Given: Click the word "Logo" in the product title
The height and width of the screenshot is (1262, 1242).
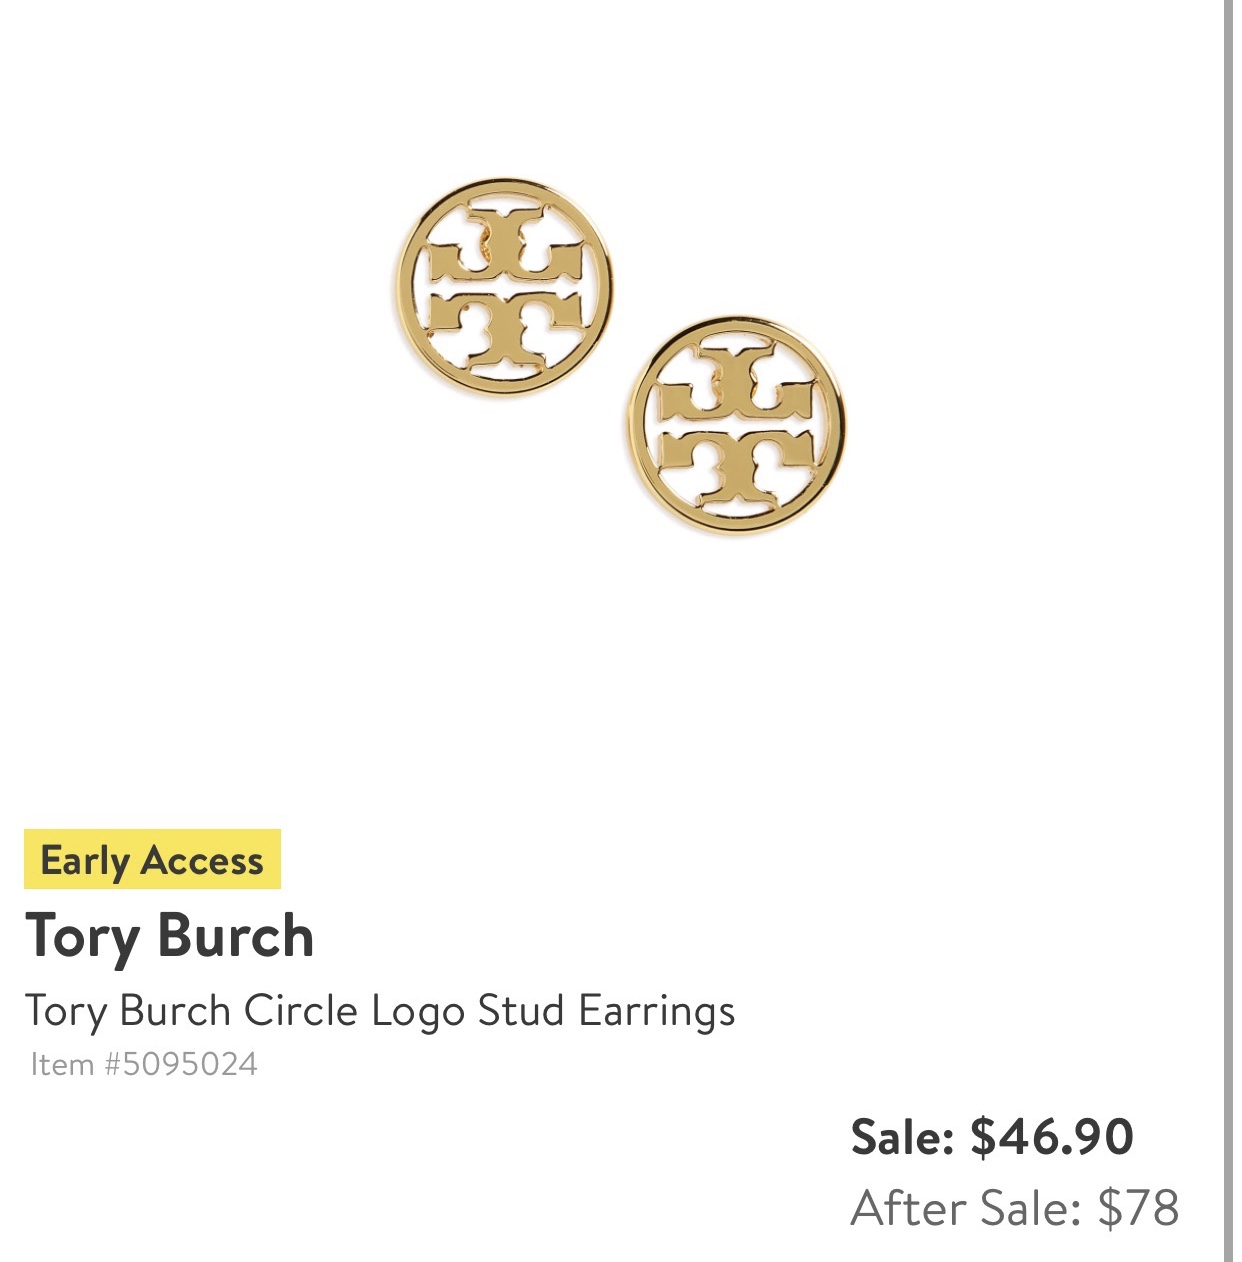Looking at the screenshot, I should click(x=418, y=1011).
